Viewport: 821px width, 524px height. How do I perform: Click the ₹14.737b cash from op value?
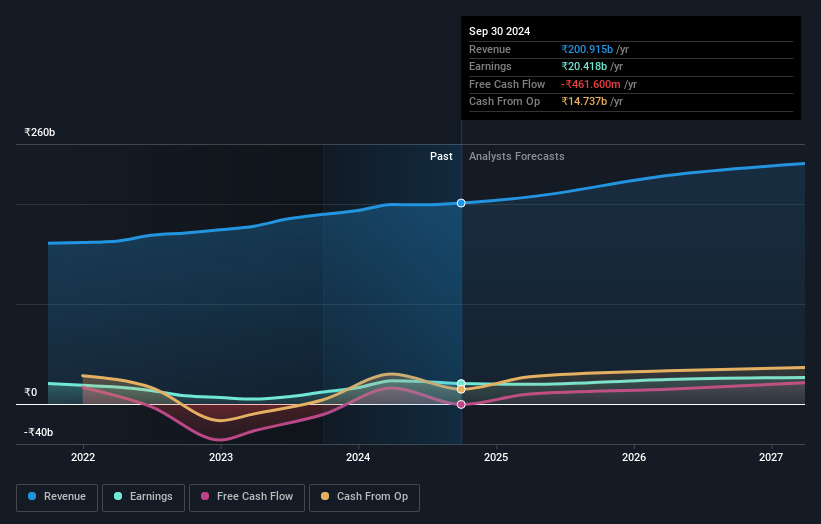(x=584, y=102)
